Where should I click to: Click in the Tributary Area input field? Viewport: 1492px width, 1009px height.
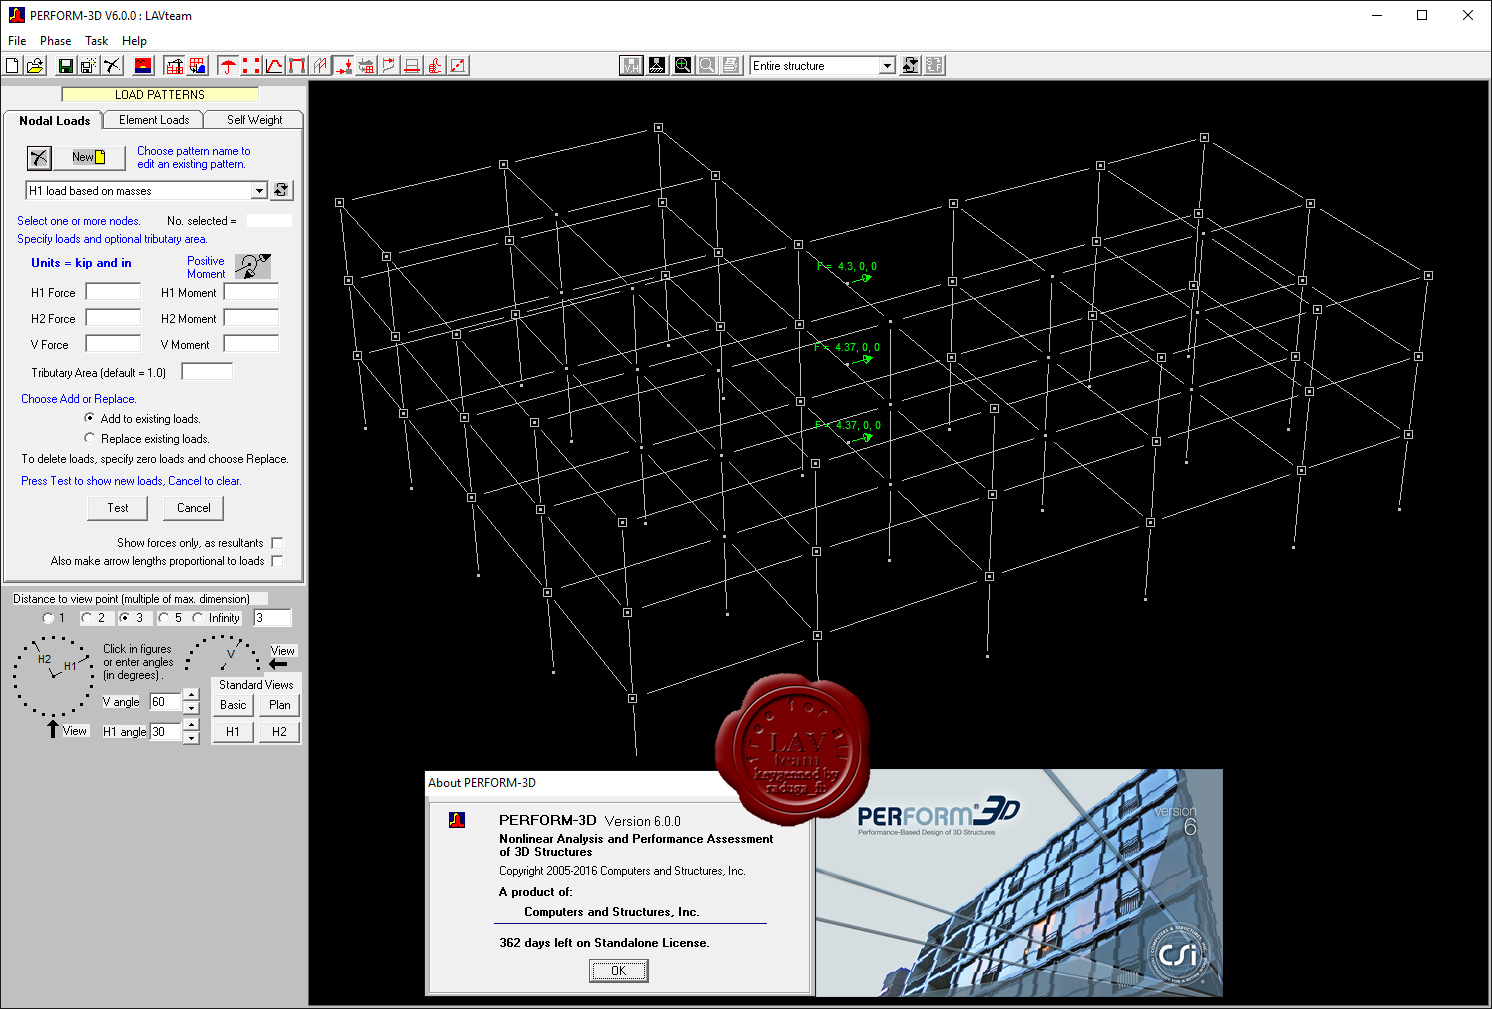tap(207, 372)
